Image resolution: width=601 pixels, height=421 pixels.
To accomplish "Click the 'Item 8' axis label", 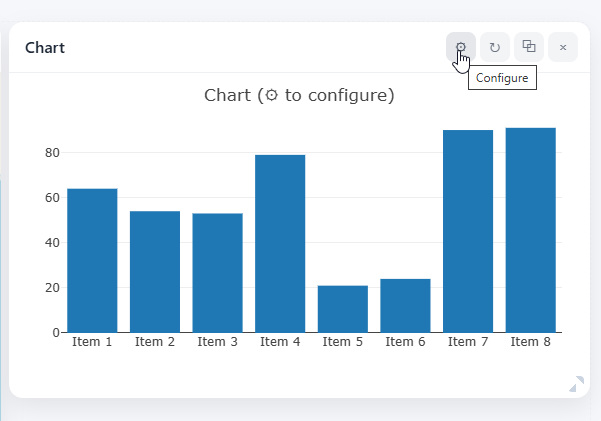I will click(530, 342).
